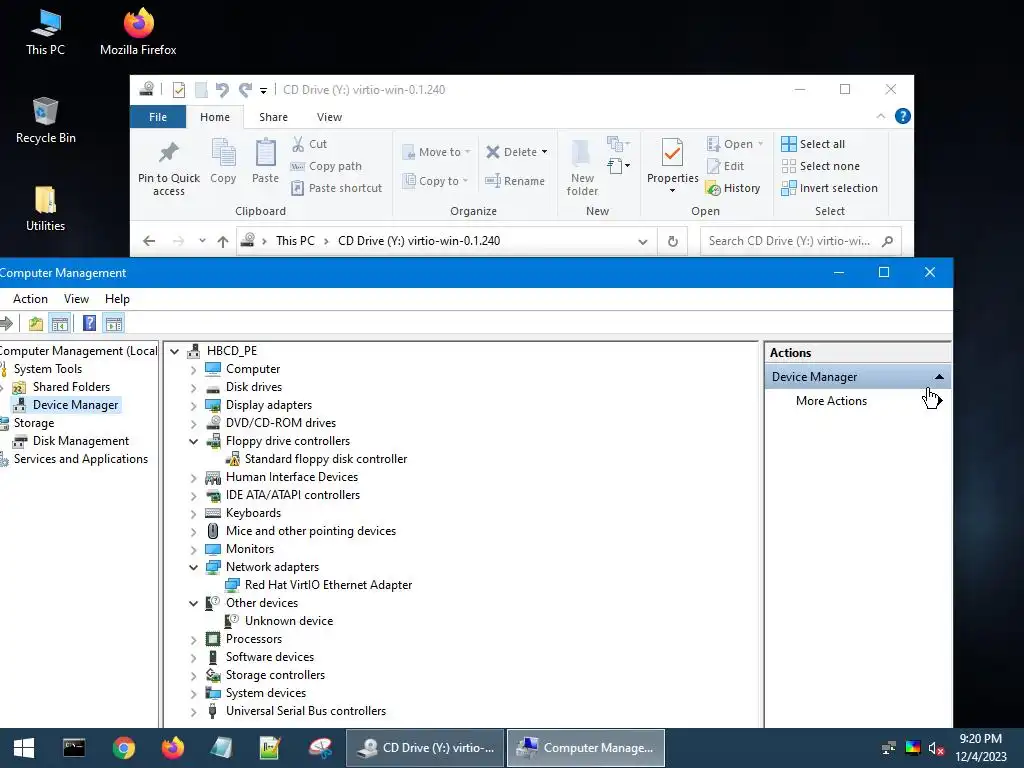
Task: Click Properties checkmark icon
Action: (672, 153)
